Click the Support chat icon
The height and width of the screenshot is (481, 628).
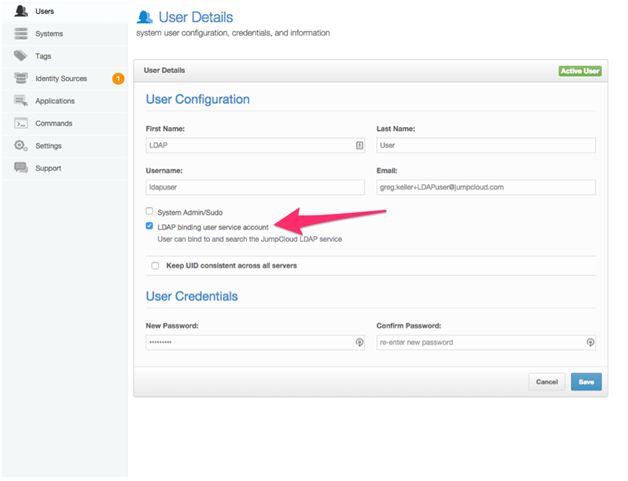point(21,168)
